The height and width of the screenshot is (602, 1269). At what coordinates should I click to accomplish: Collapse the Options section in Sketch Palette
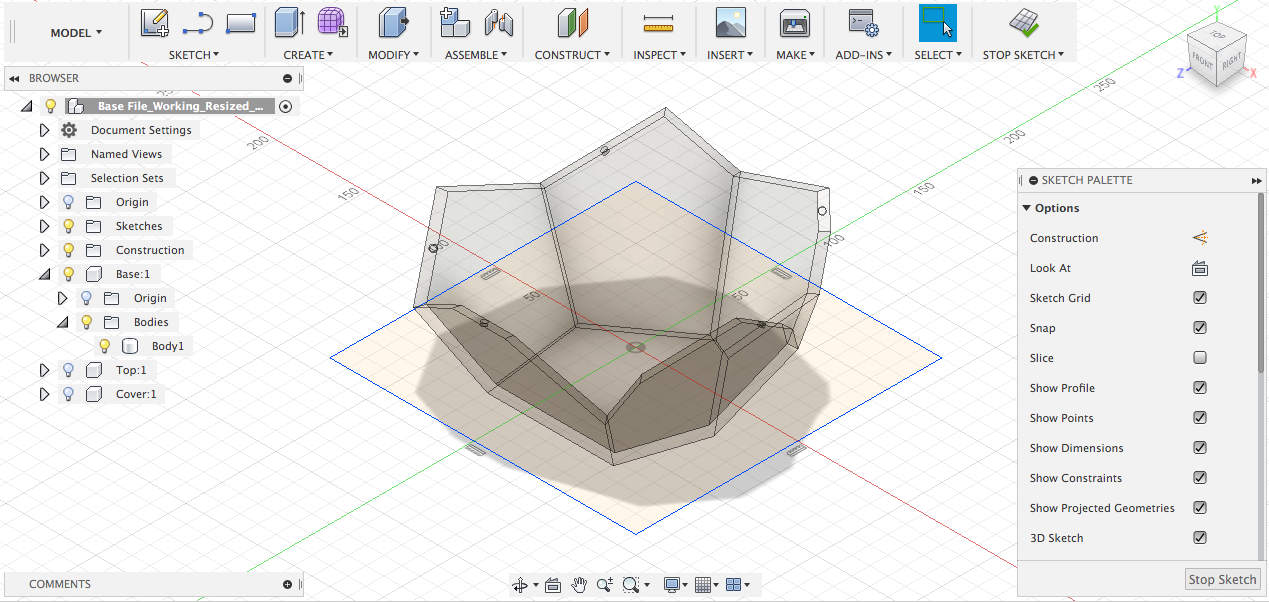(1027, 208)
